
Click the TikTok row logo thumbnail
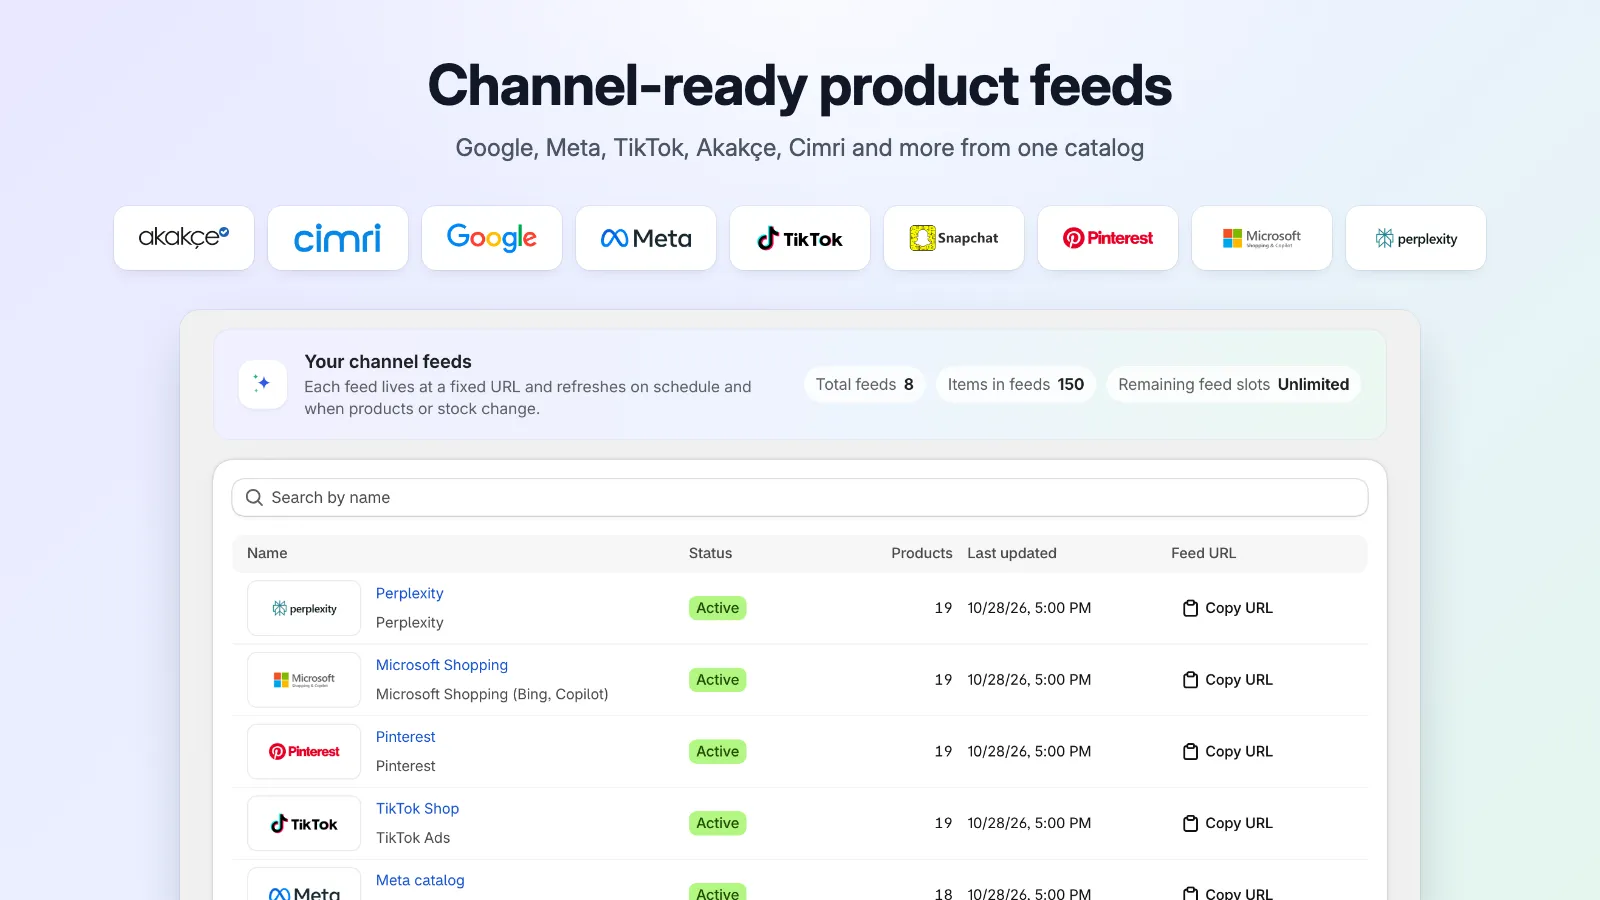304,823
